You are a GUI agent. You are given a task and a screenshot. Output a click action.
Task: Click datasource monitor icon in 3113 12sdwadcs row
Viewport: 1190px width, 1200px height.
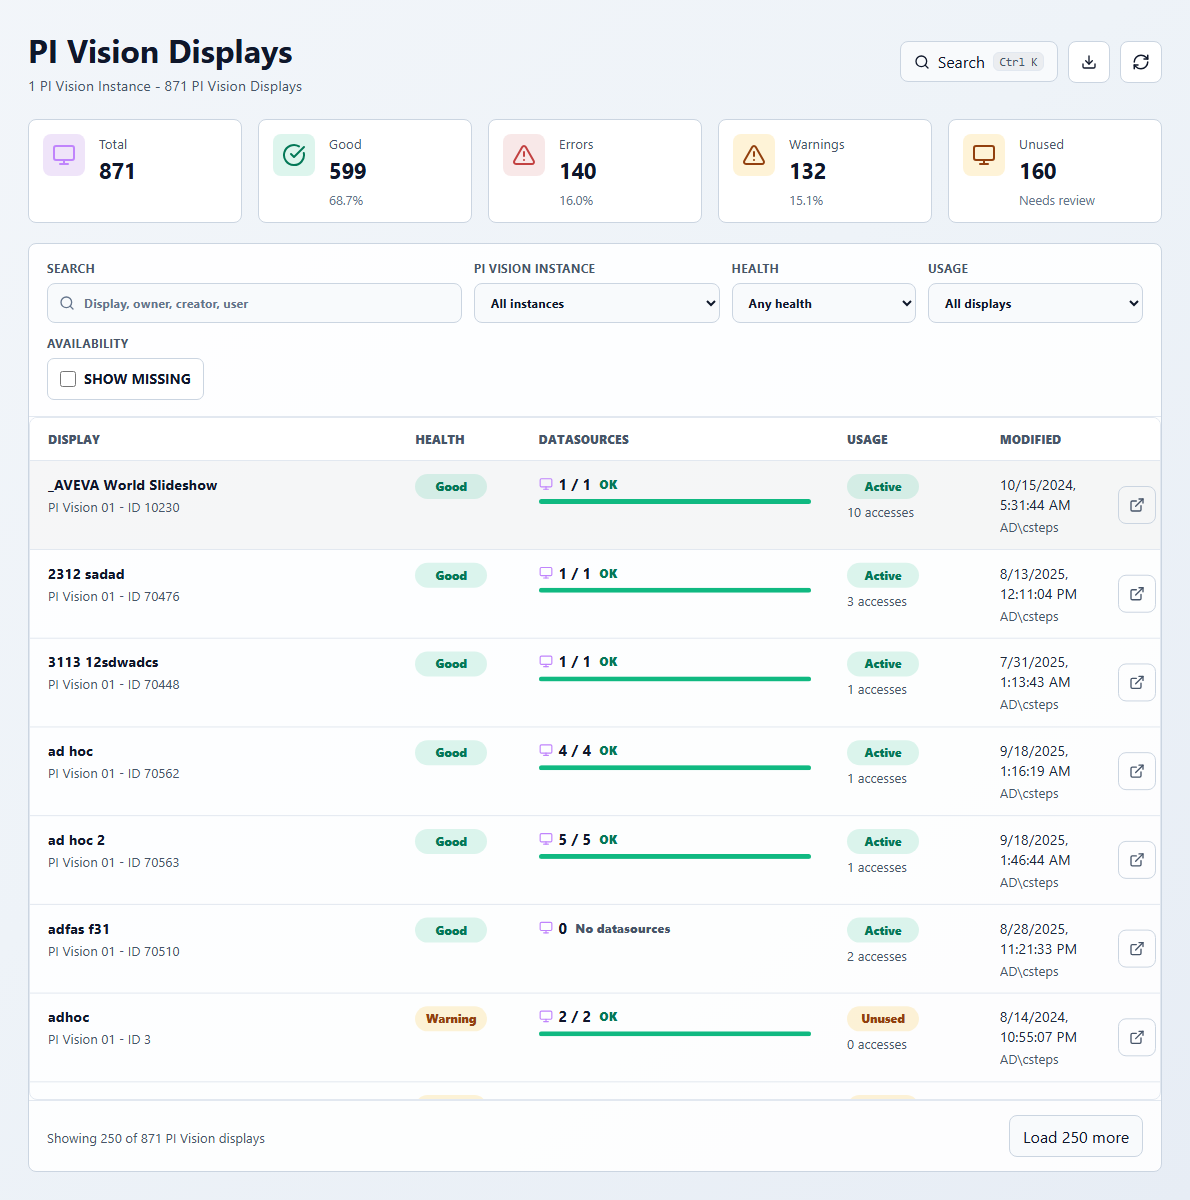(546, 661)
